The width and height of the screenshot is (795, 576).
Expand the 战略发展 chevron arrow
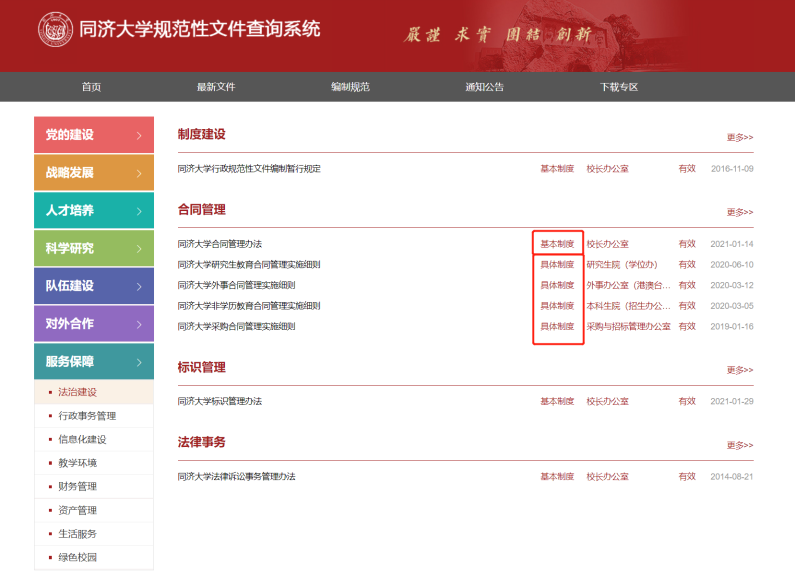139,173
